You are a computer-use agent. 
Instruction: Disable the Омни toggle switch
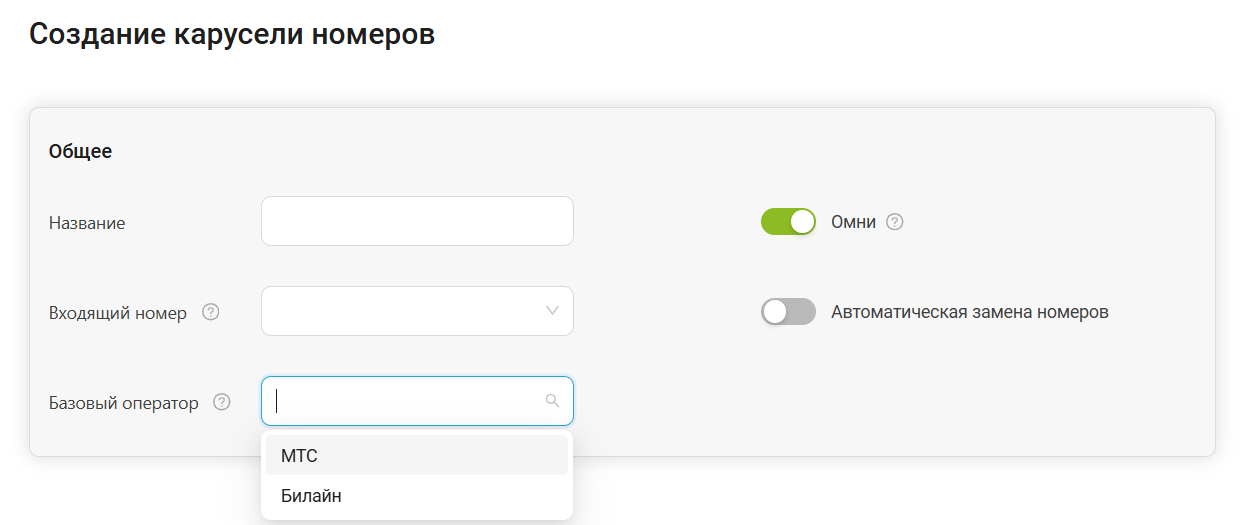[x=788, y=222]
